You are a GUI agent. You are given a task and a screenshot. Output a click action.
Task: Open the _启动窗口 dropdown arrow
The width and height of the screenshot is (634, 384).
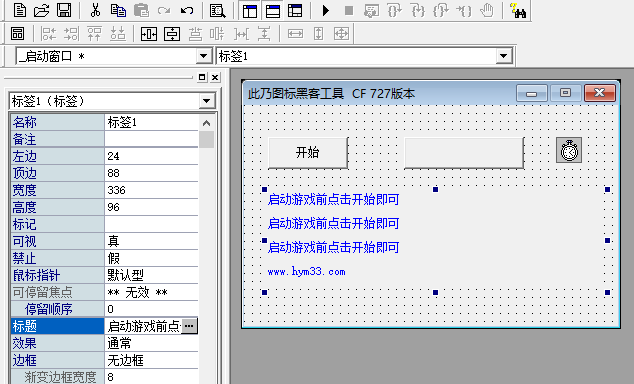click(x=203, y=56)
